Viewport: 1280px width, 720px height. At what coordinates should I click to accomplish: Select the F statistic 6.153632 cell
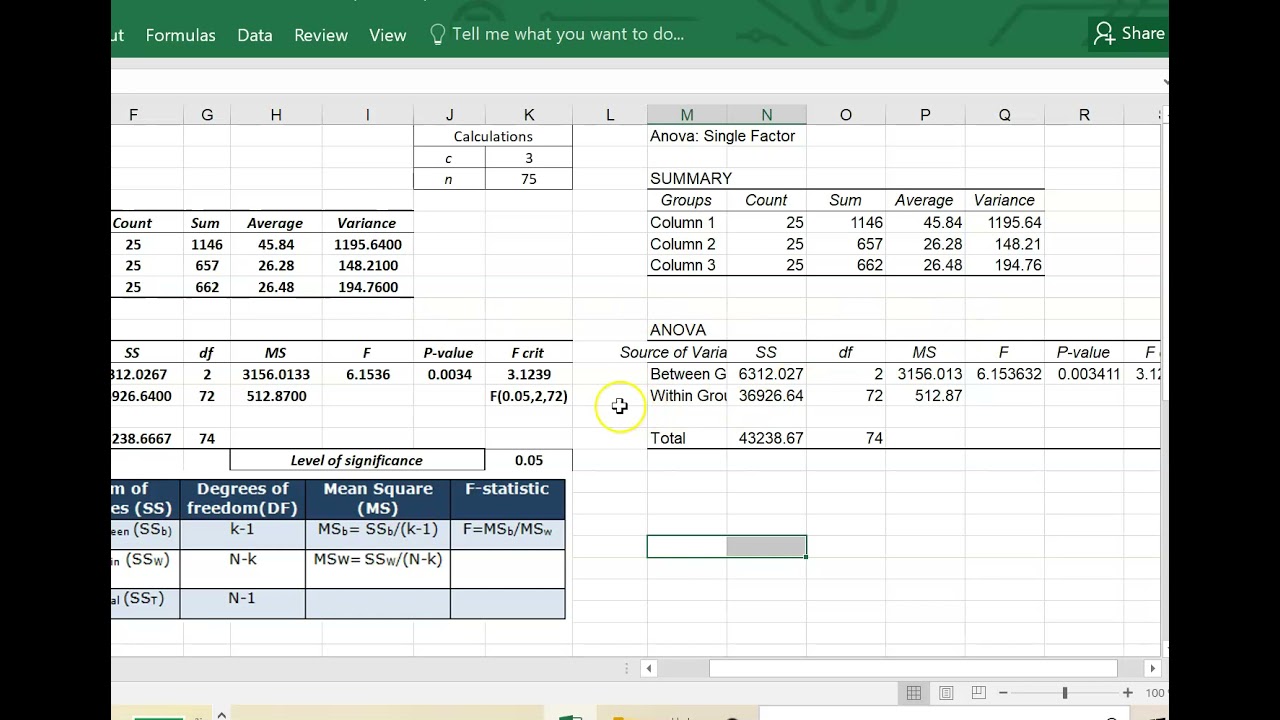tap(1005, 374)
